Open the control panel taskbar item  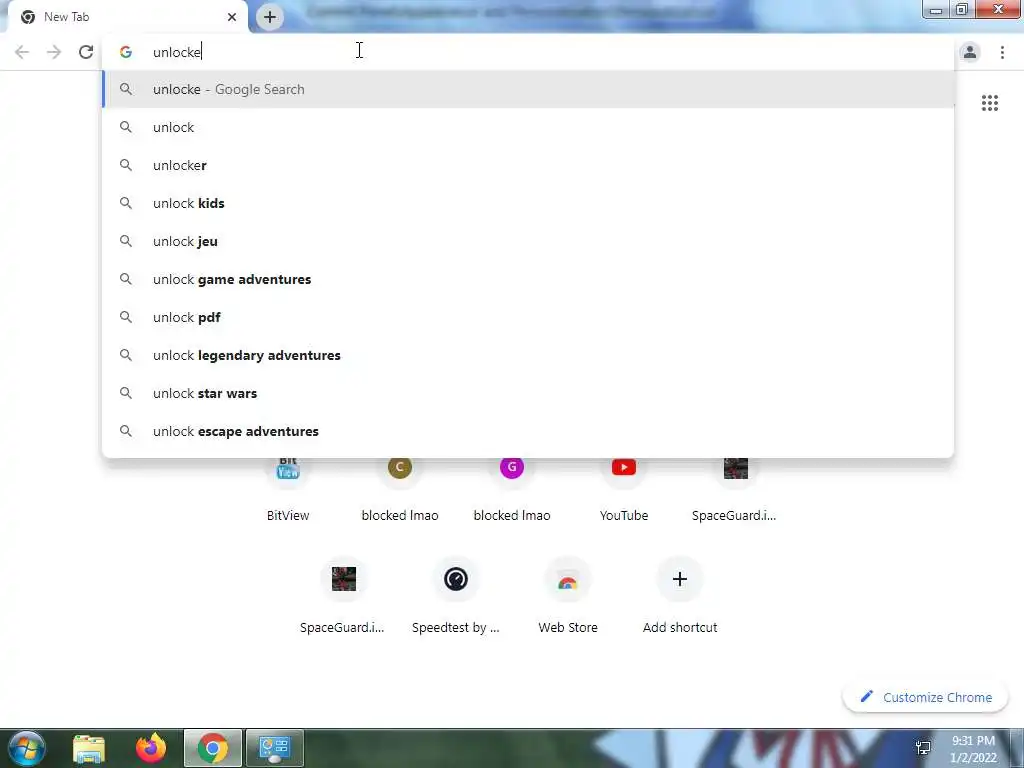(274, 748)
